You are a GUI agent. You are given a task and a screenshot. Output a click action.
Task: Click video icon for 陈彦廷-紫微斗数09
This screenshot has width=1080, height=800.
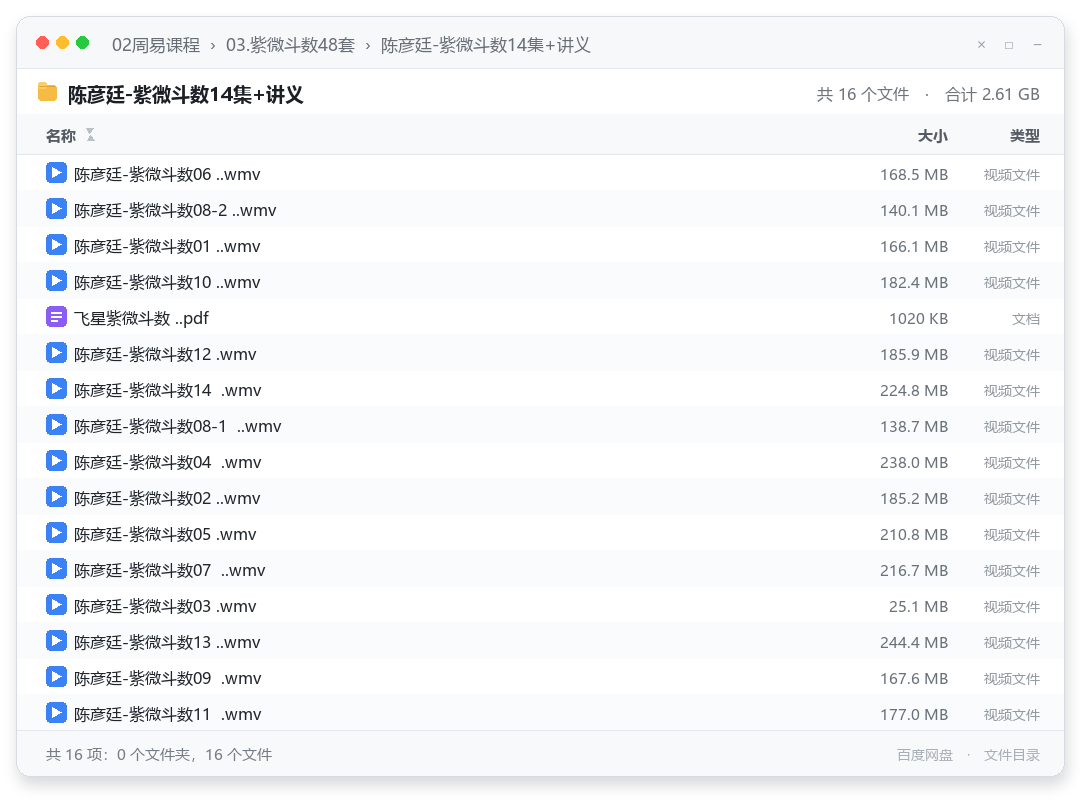coord(56,677)
